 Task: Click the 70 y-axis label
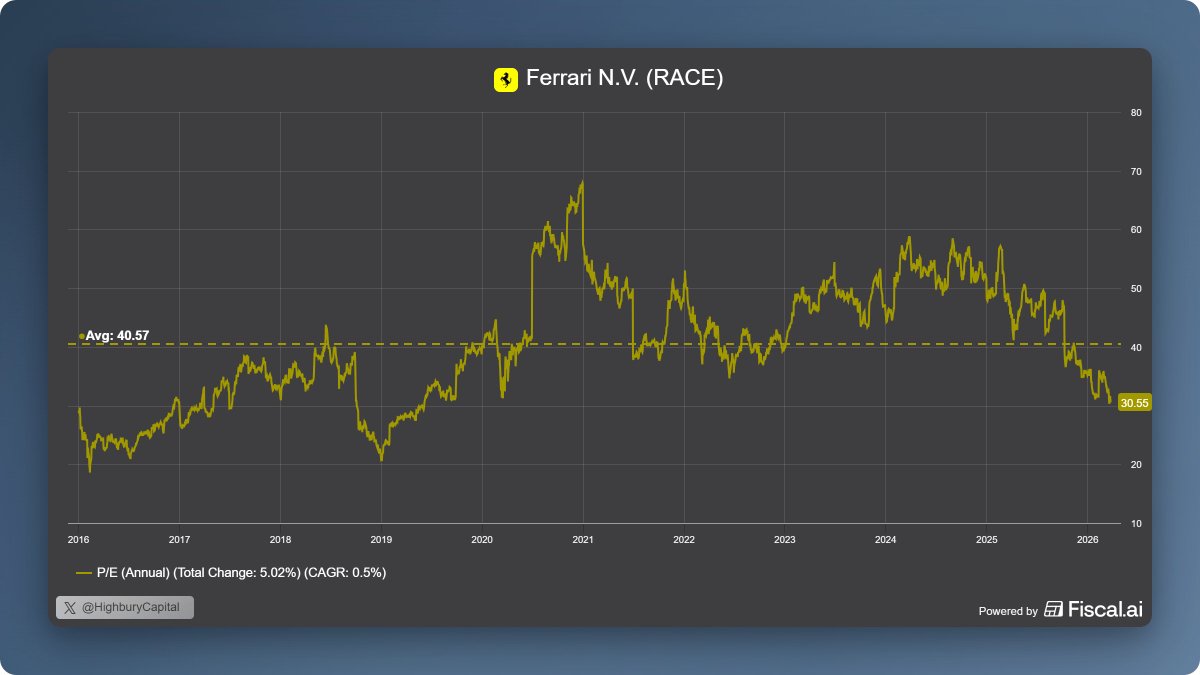[1136, 171]
